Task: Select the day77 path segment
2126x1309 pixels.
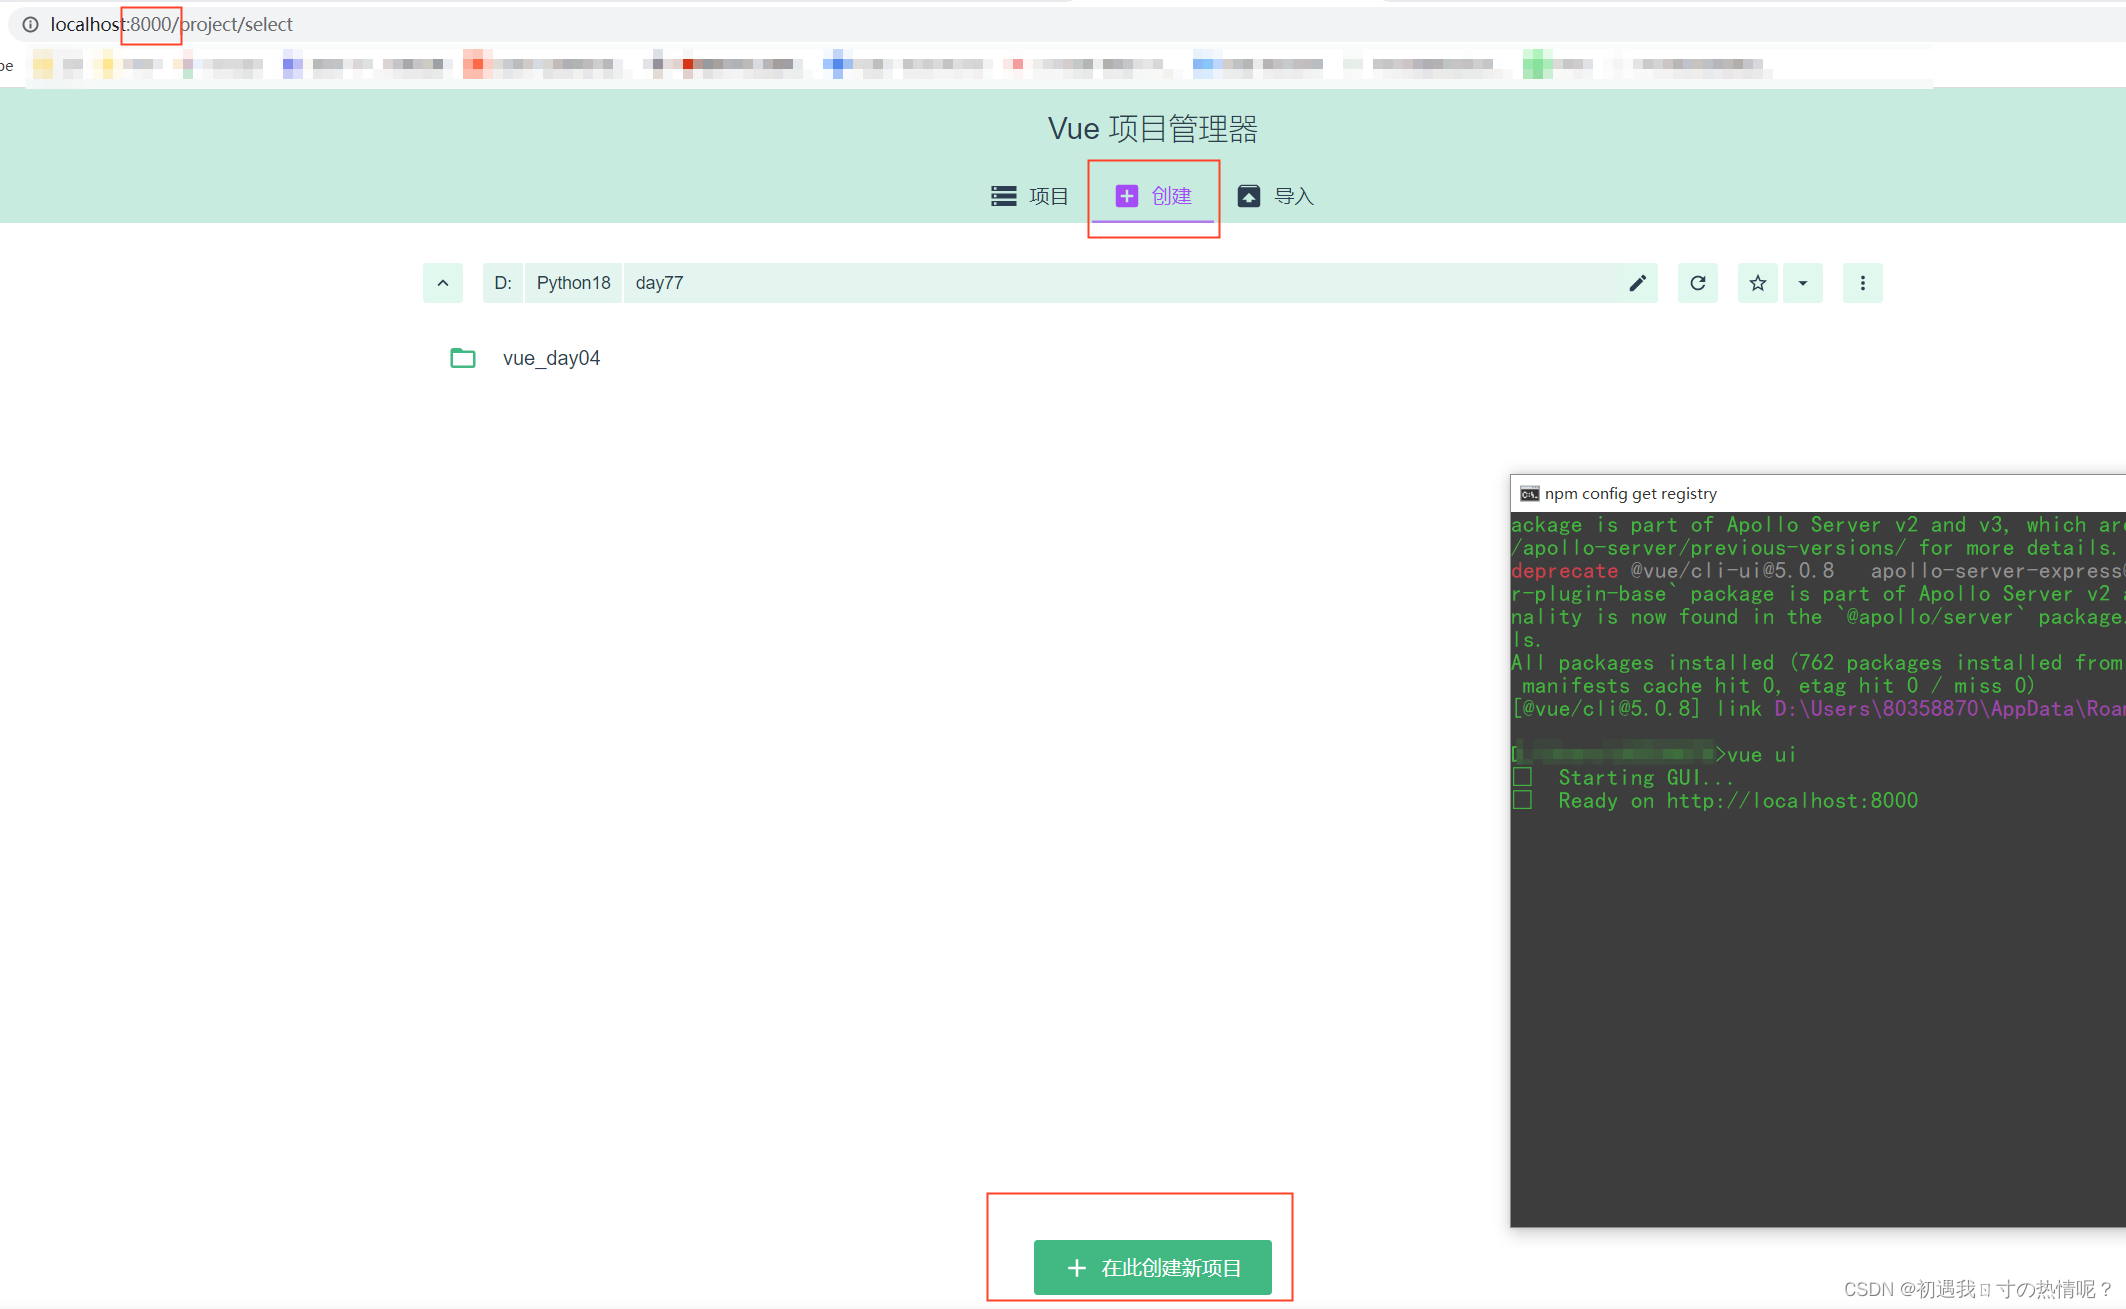Action: click(659, 283)
